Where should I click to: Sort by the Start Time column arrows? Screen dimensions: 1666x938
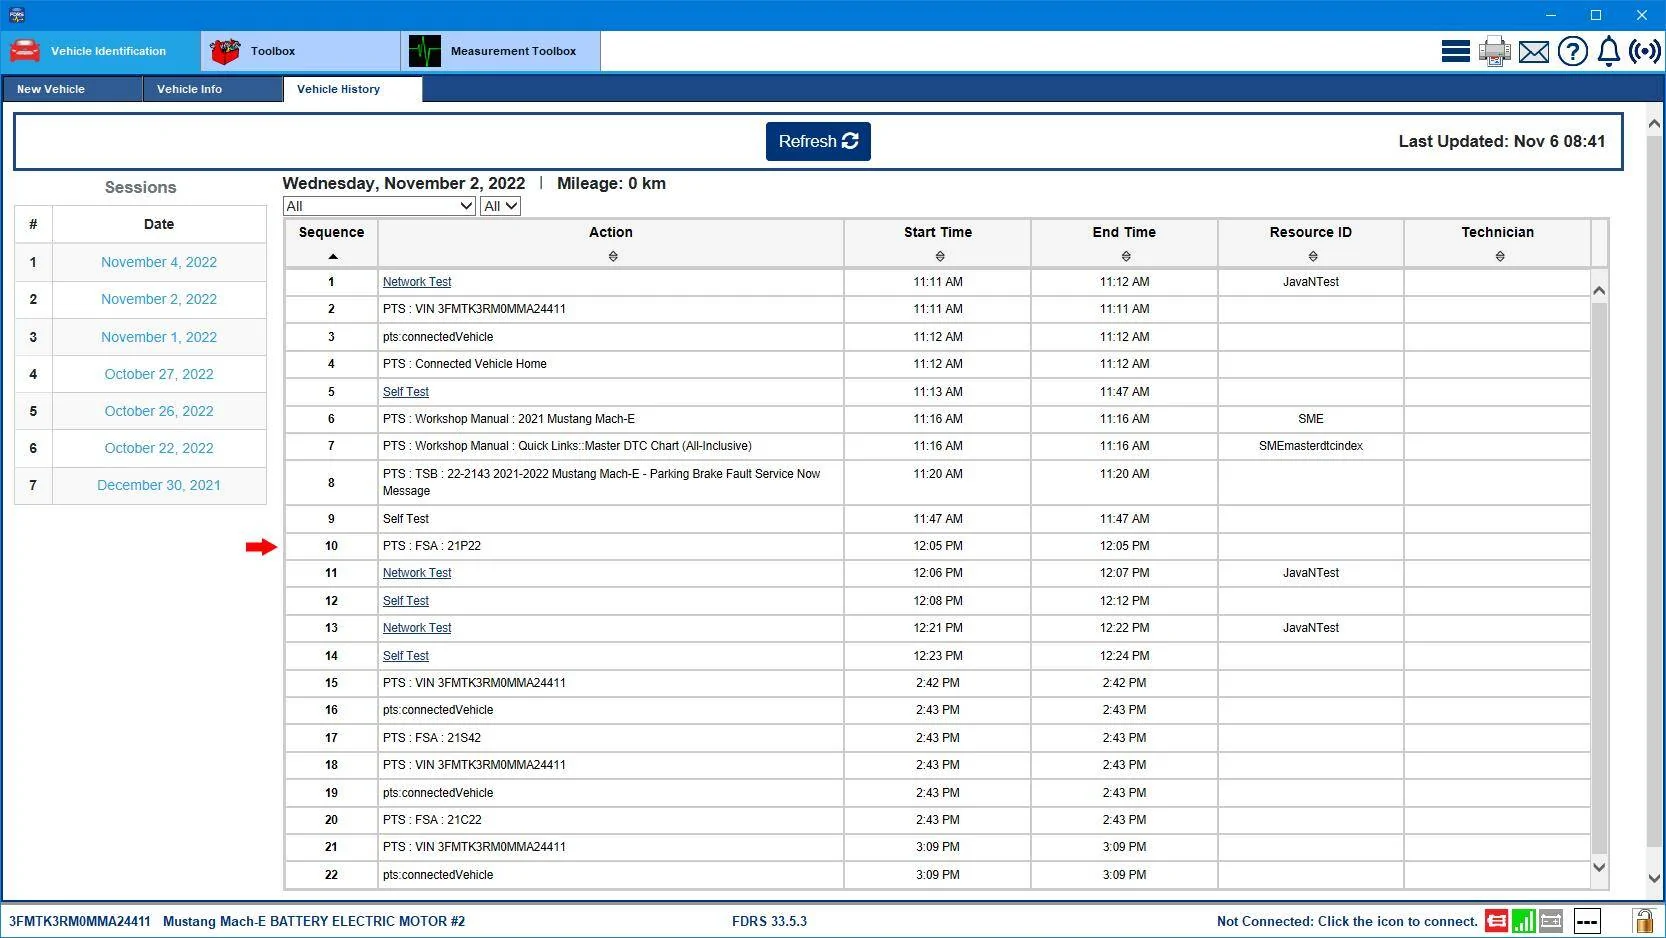(939, 257)
